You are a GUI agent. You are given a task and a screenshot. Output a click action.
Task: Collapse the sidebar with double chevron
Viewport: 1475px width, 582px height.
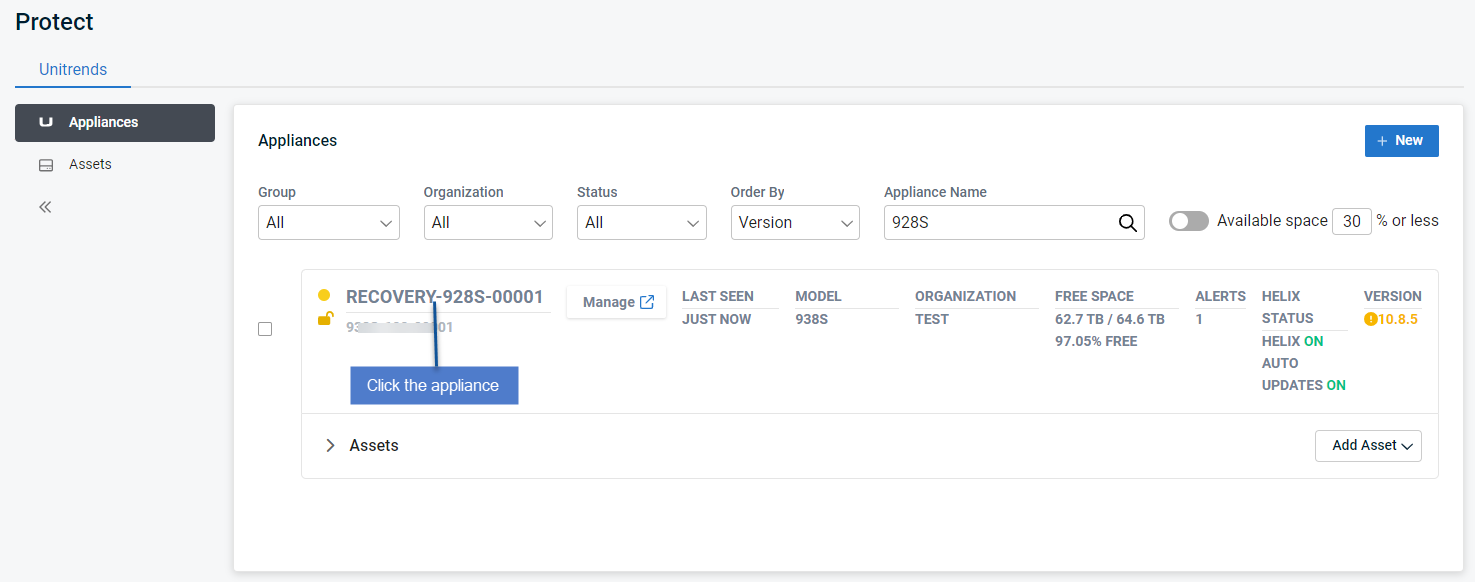pyautogui.click(x=45, y=208)
